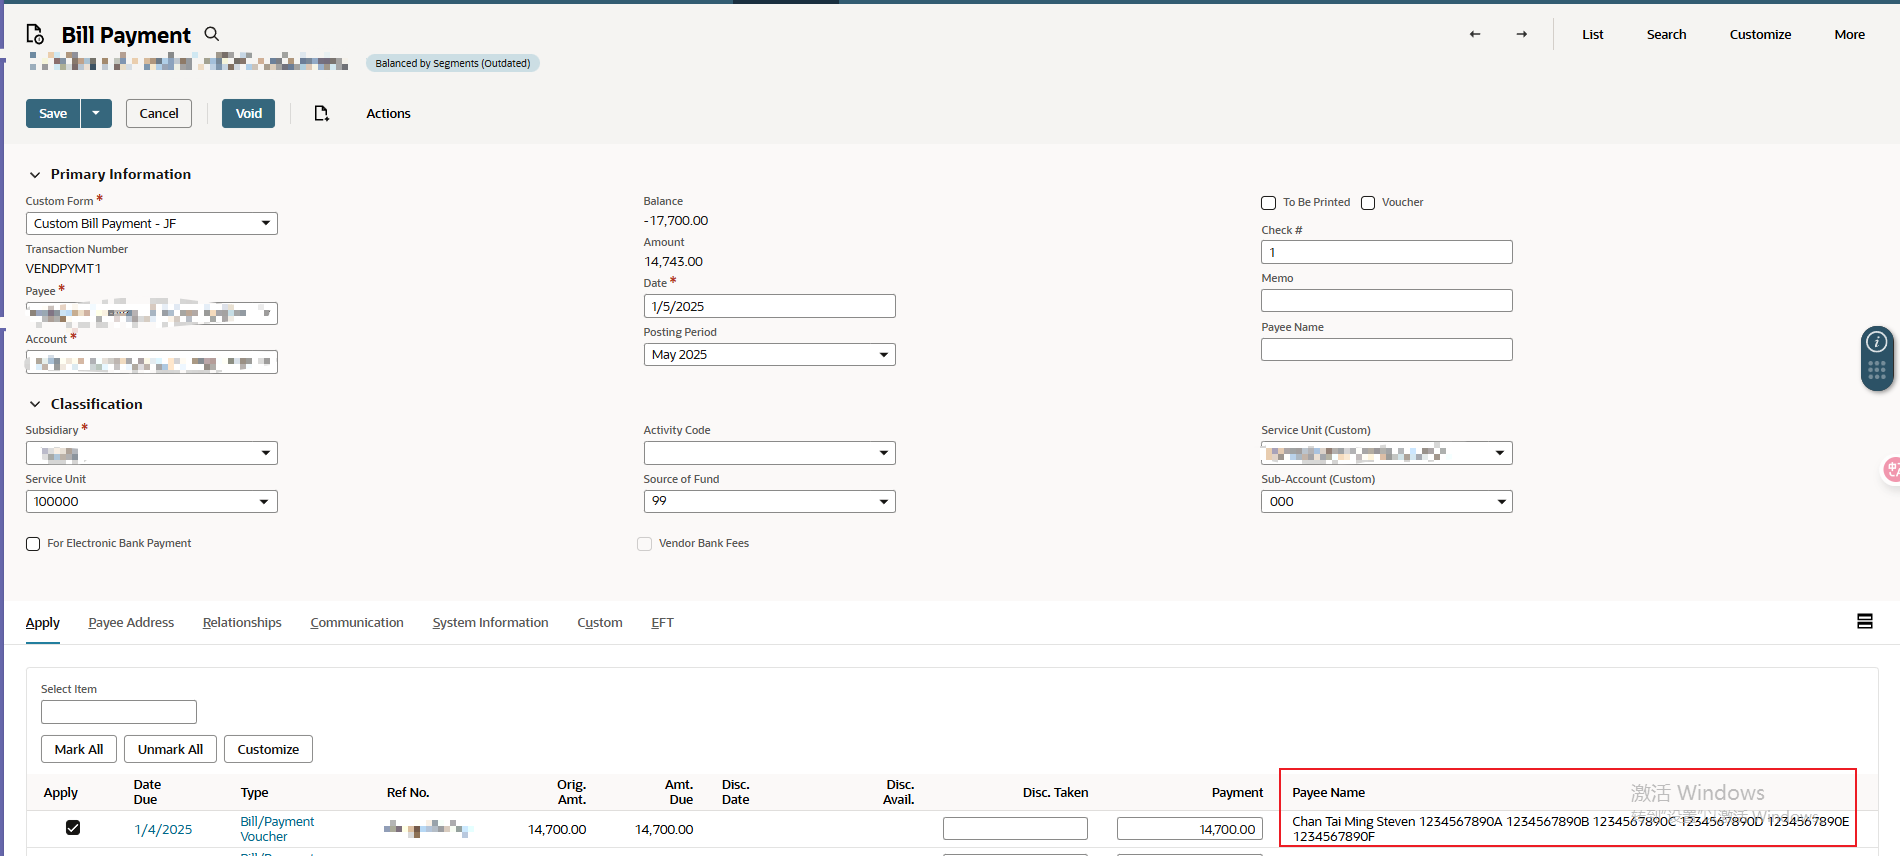This screenshot has width=1900, height=856.
Task: Open the Source of Fund dropdown
Action: 769,501
